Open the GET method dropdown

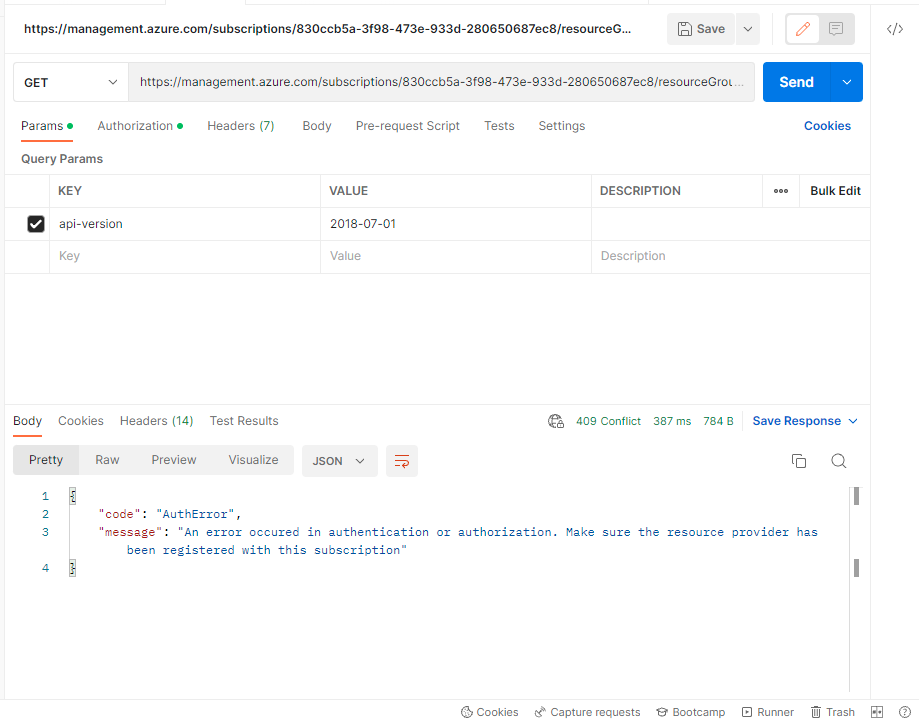pos(70,82)
